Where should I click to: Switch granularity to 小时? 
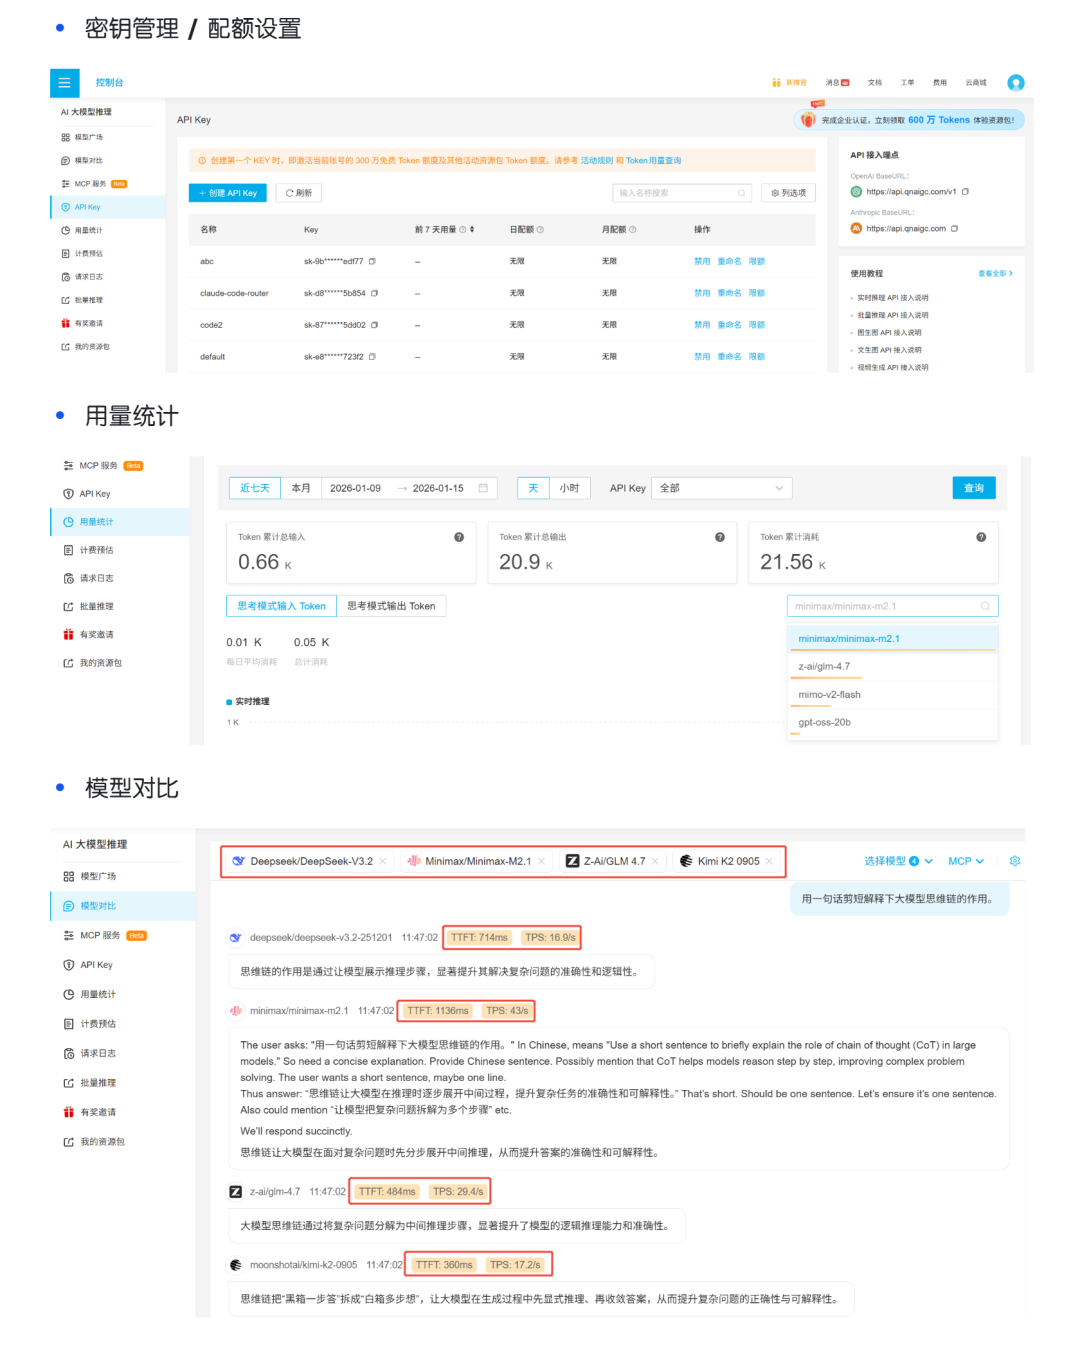click(569, 488)
